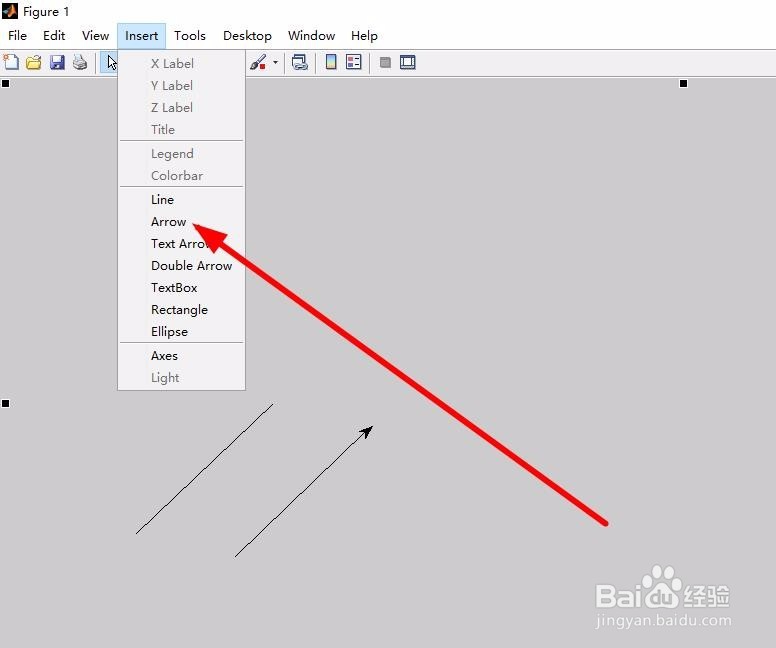The image size is (776, 648).
Task: Select the plain line annotation in figure
Action: (x=205, y=468)
